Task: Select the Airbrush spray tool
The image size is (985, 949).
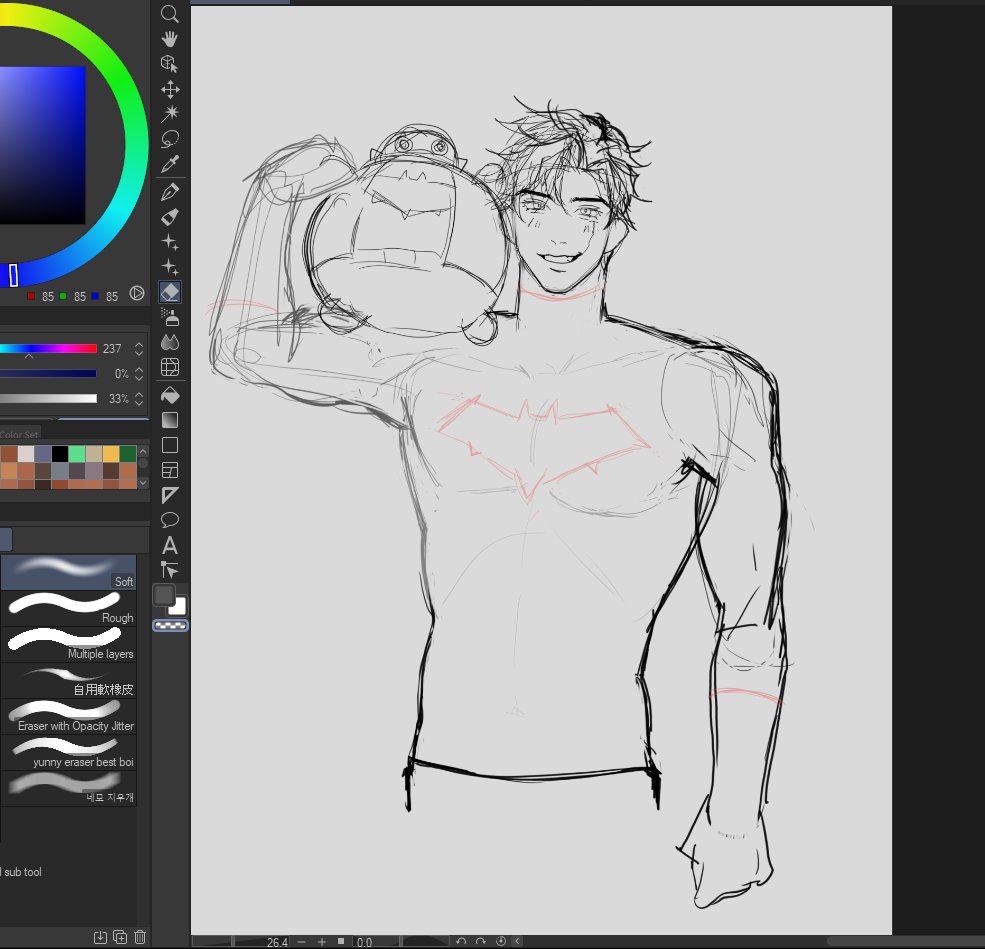Action: [170, 317]
